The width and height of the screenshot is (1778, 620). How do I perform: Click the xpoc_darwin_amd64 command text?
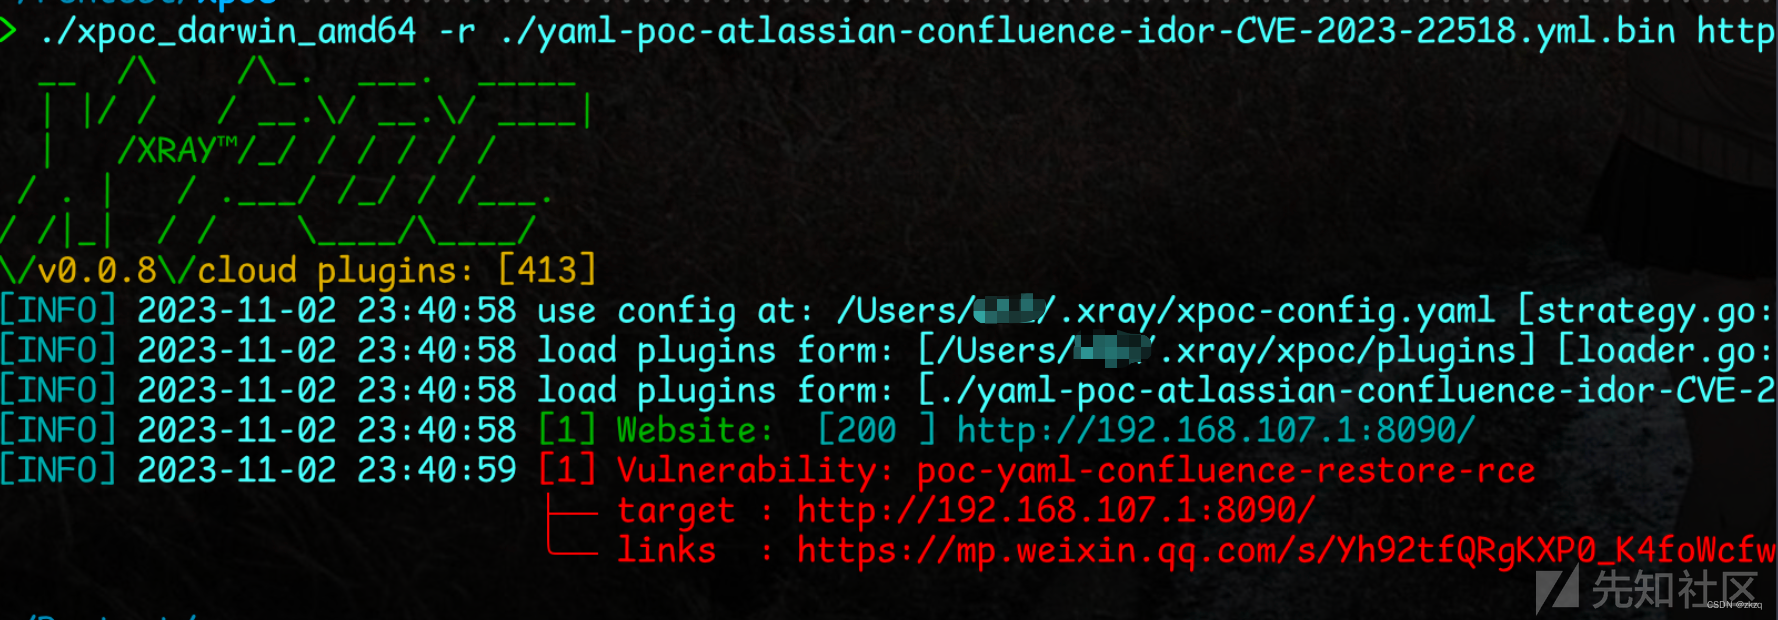228,31
